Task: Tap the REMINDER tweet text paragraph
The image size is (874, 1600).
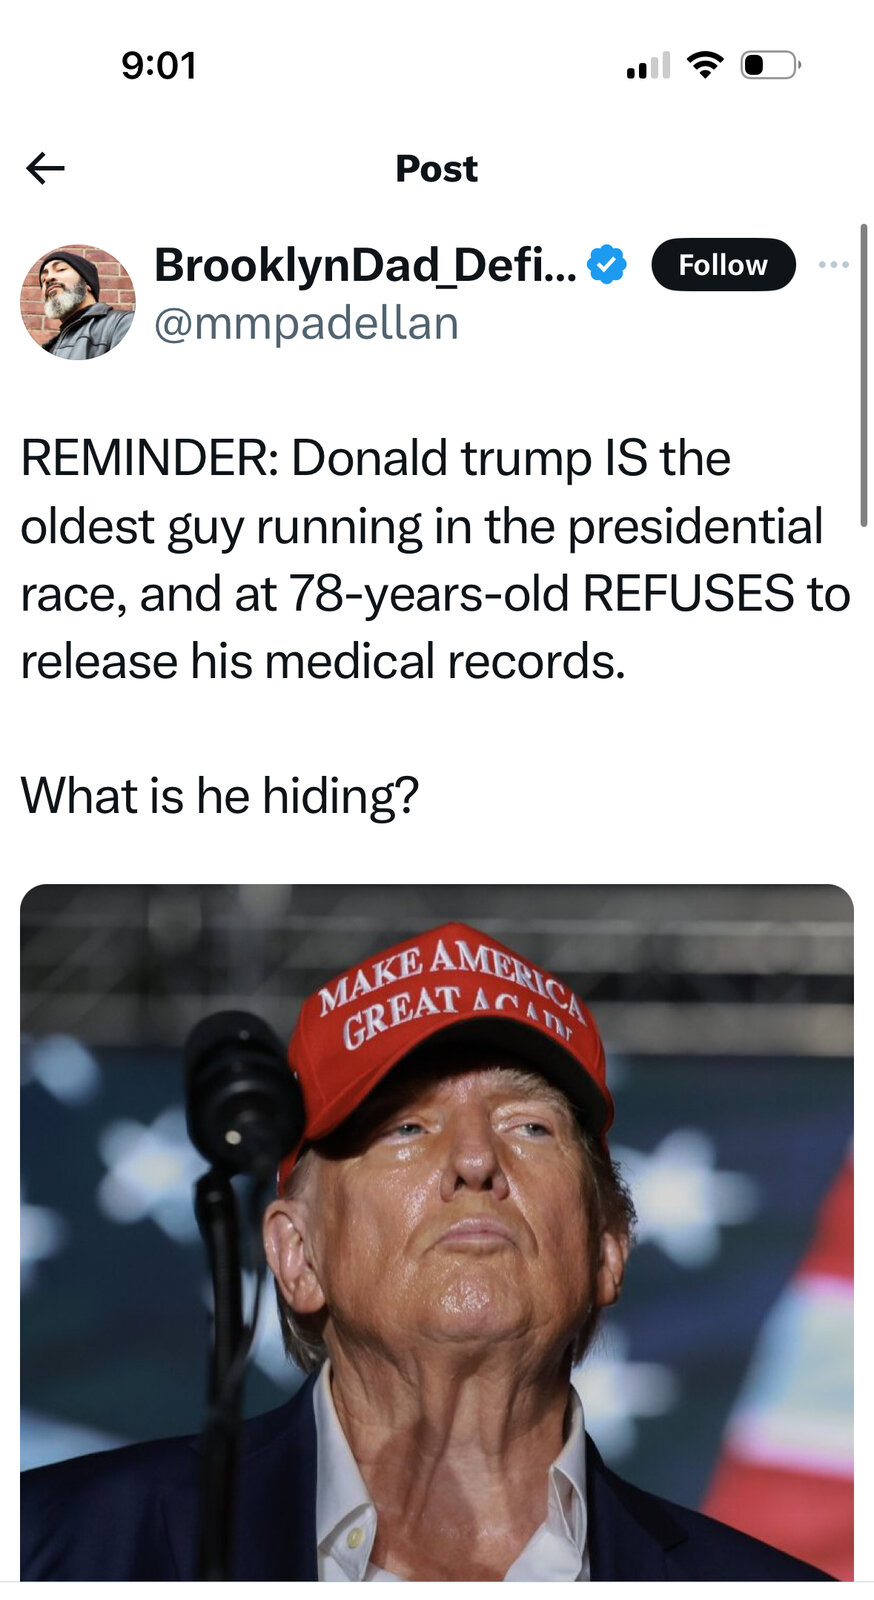Action: tap(436, 560)
